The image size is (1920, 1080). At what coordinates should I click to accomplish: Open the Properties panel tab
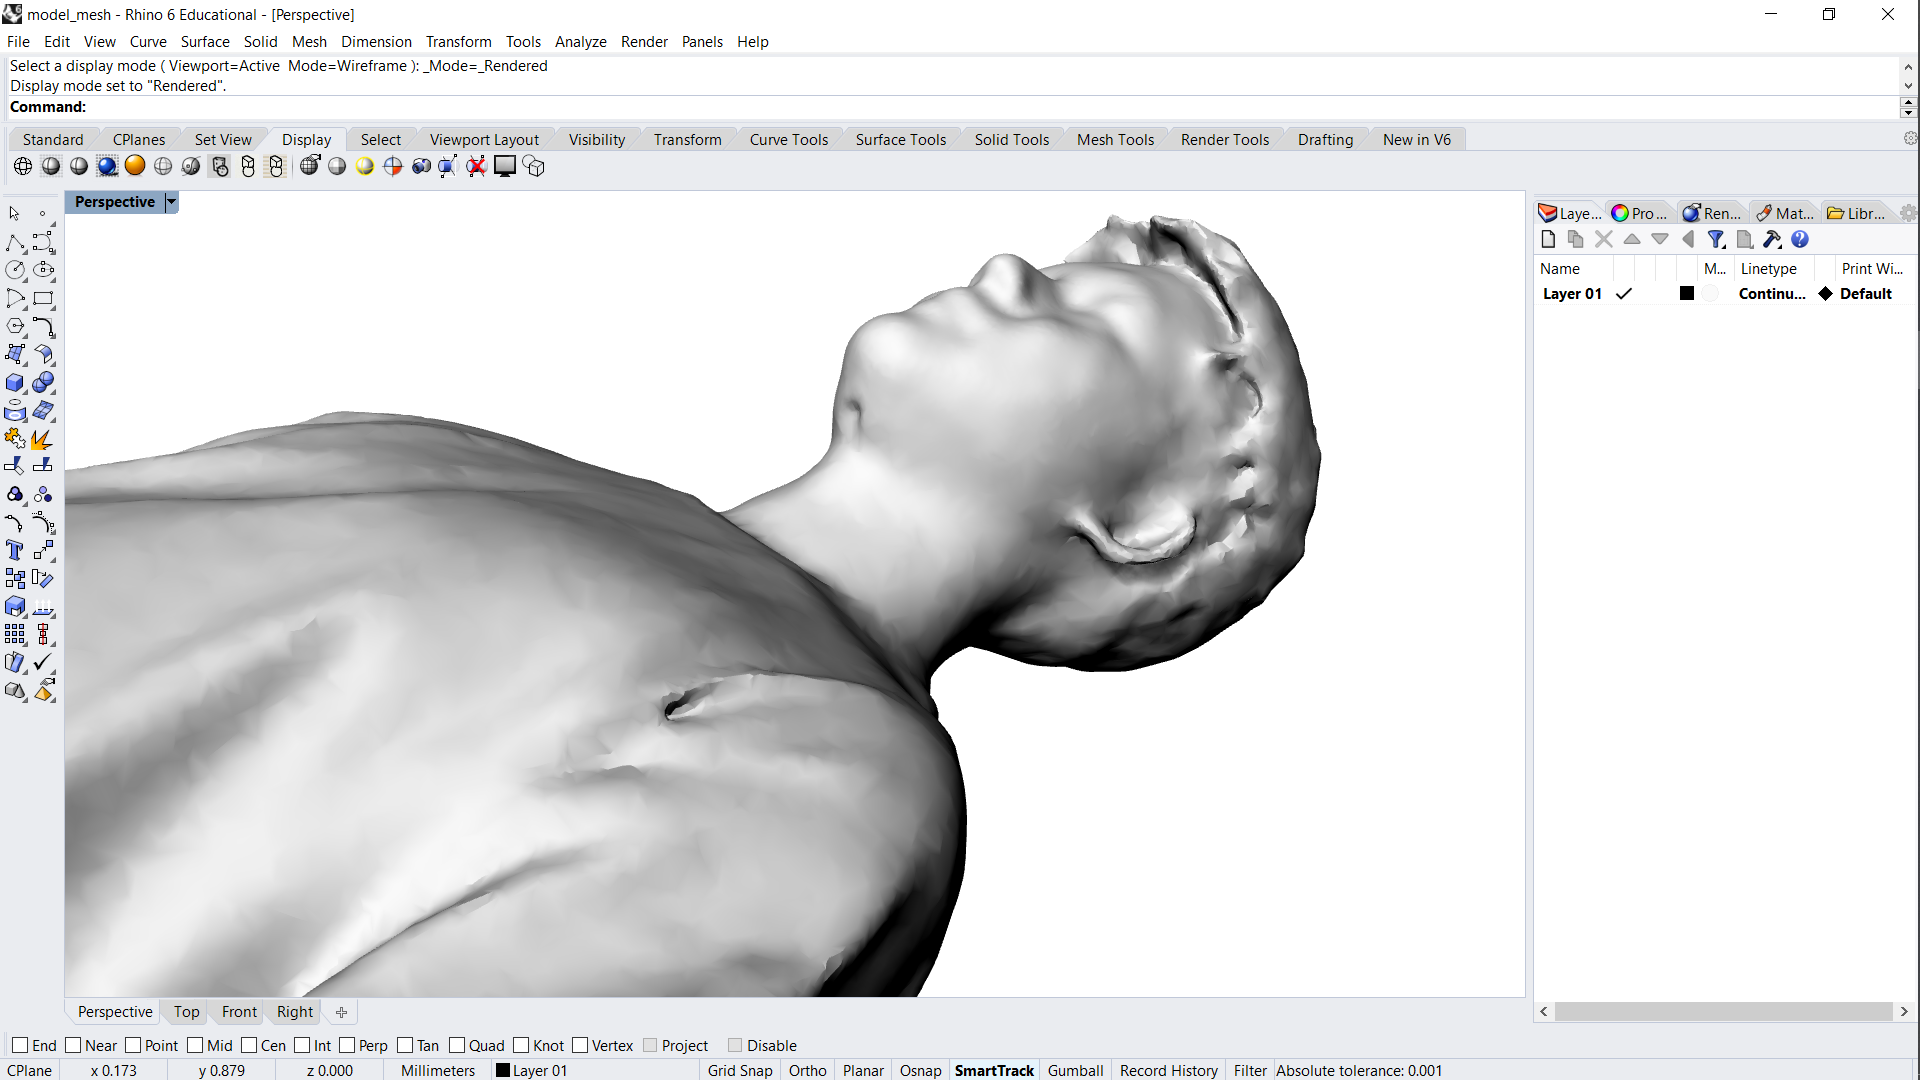[1639, 213]
